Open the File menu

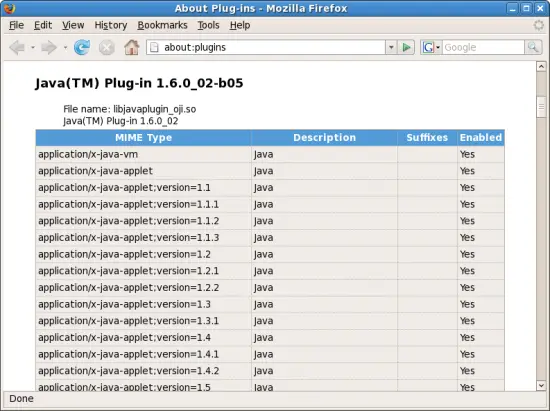coord(16,25)
